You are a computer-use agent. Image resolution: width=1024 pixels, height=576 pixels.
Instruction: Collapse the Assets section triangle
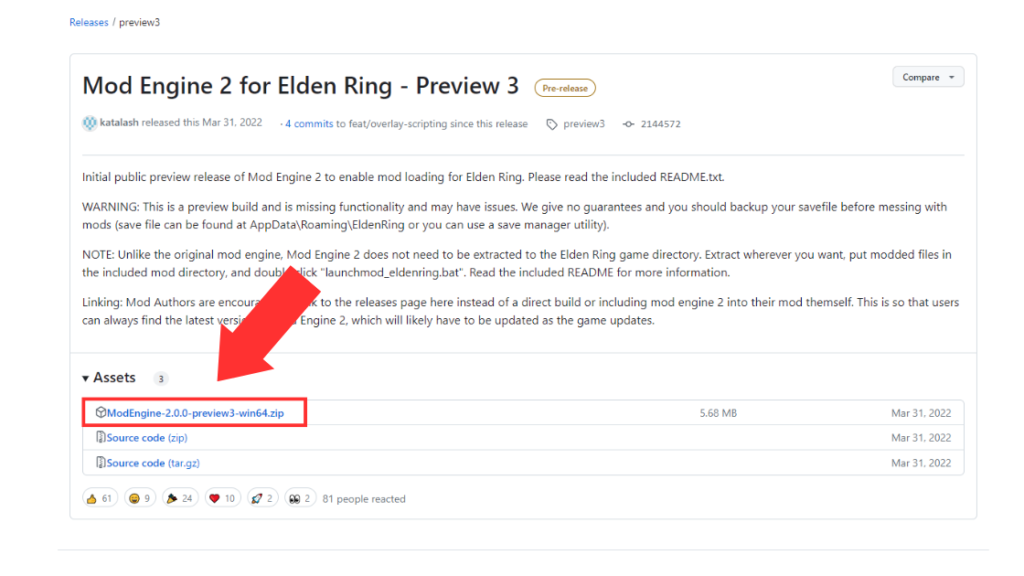coord(86,378)
